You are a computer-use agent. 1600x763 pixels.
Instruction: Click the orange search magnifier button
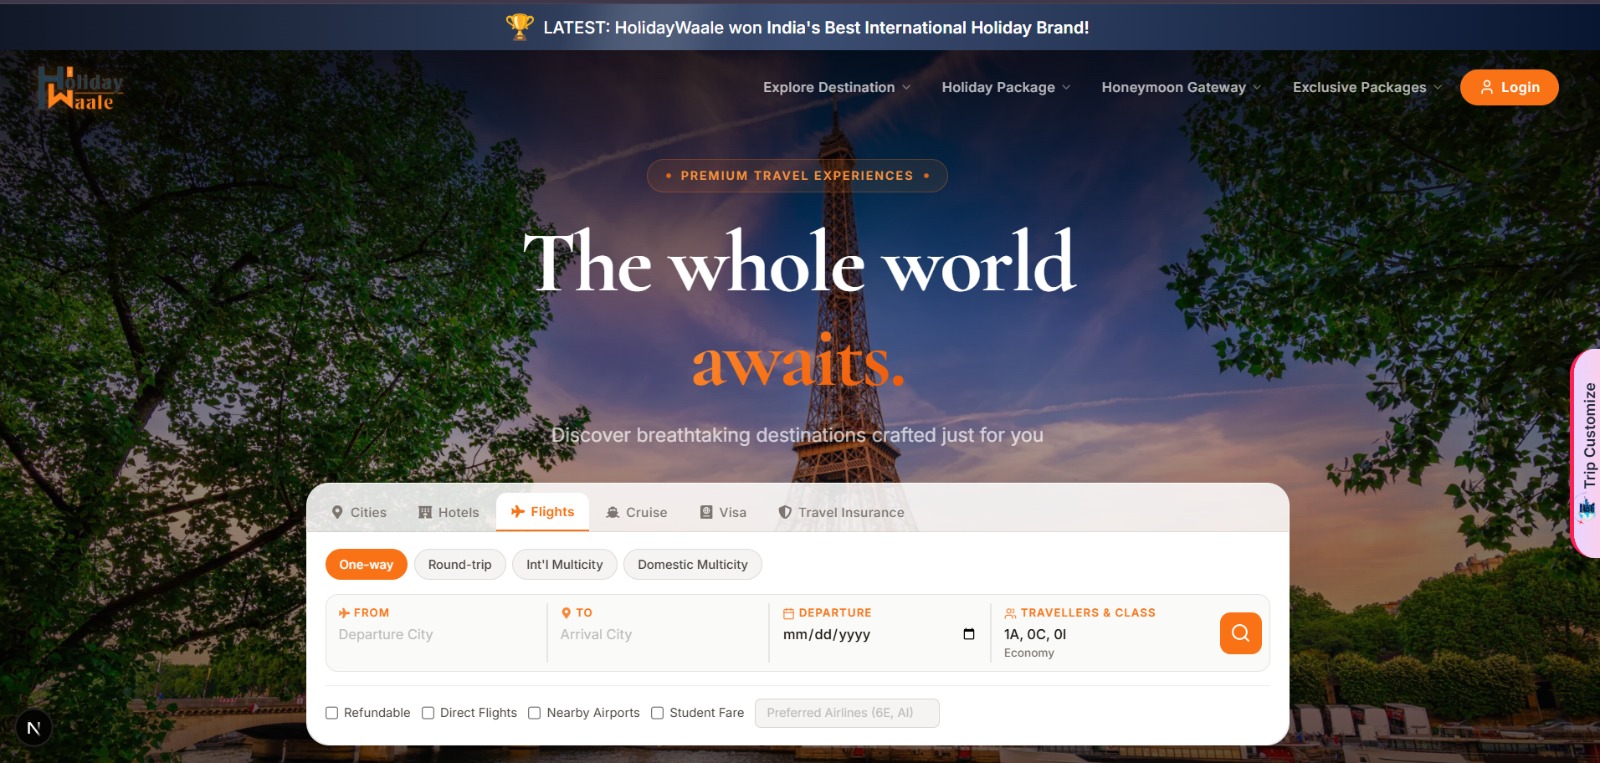1240,633
